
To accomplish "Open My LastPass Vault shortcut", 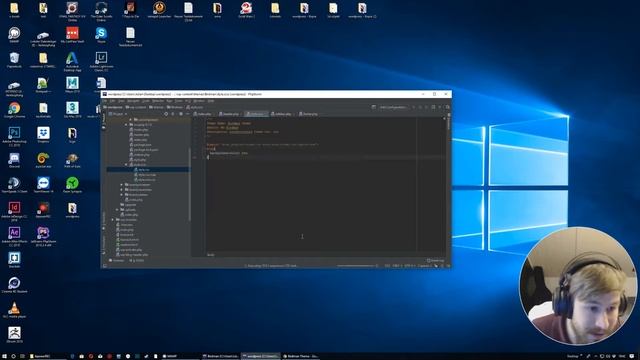I will point(72,34).
